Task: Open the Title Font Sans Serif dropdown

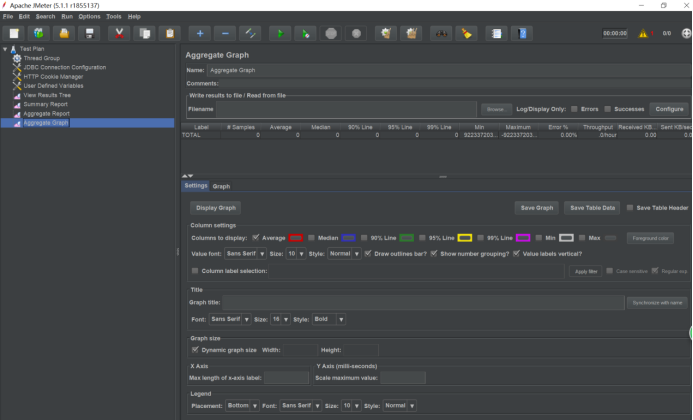Action: coord(230,319)
